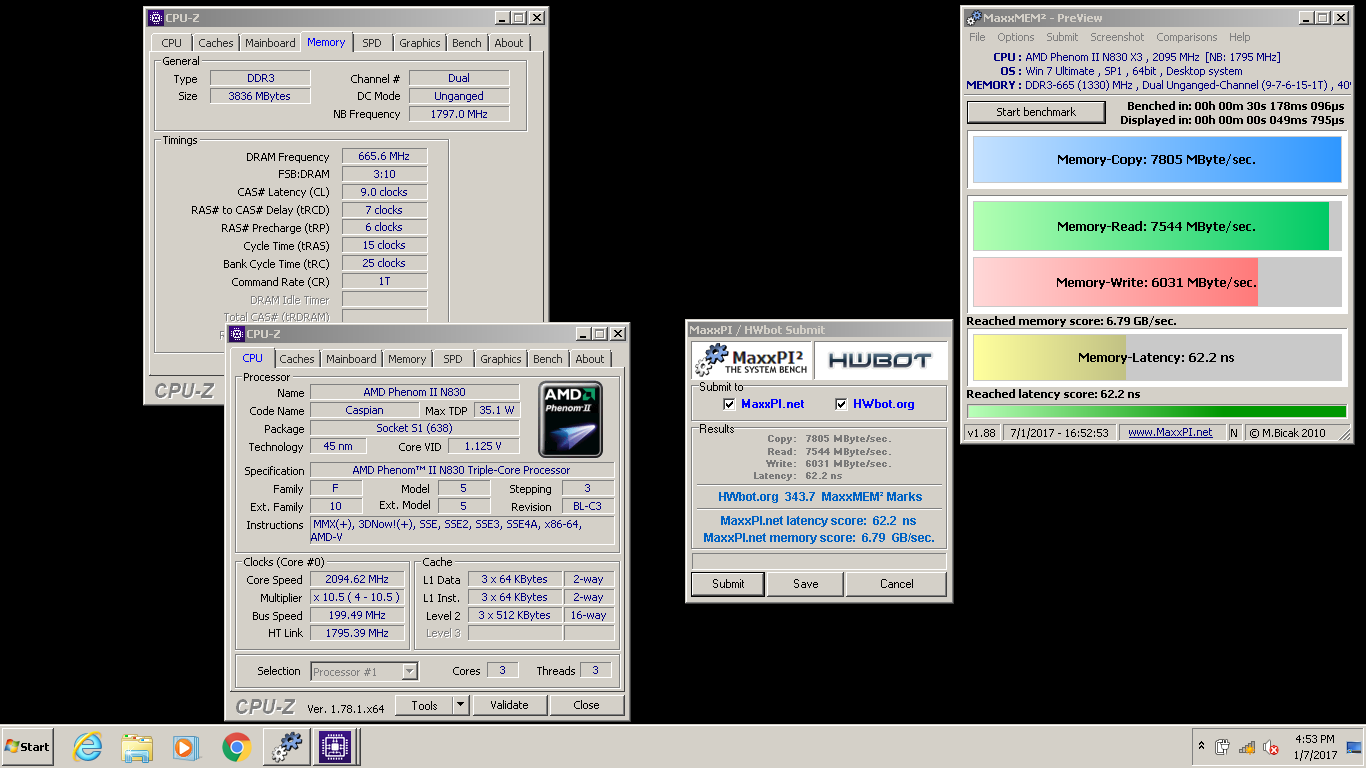Select About tab in back CPU-Z window

tap(509, 43)
